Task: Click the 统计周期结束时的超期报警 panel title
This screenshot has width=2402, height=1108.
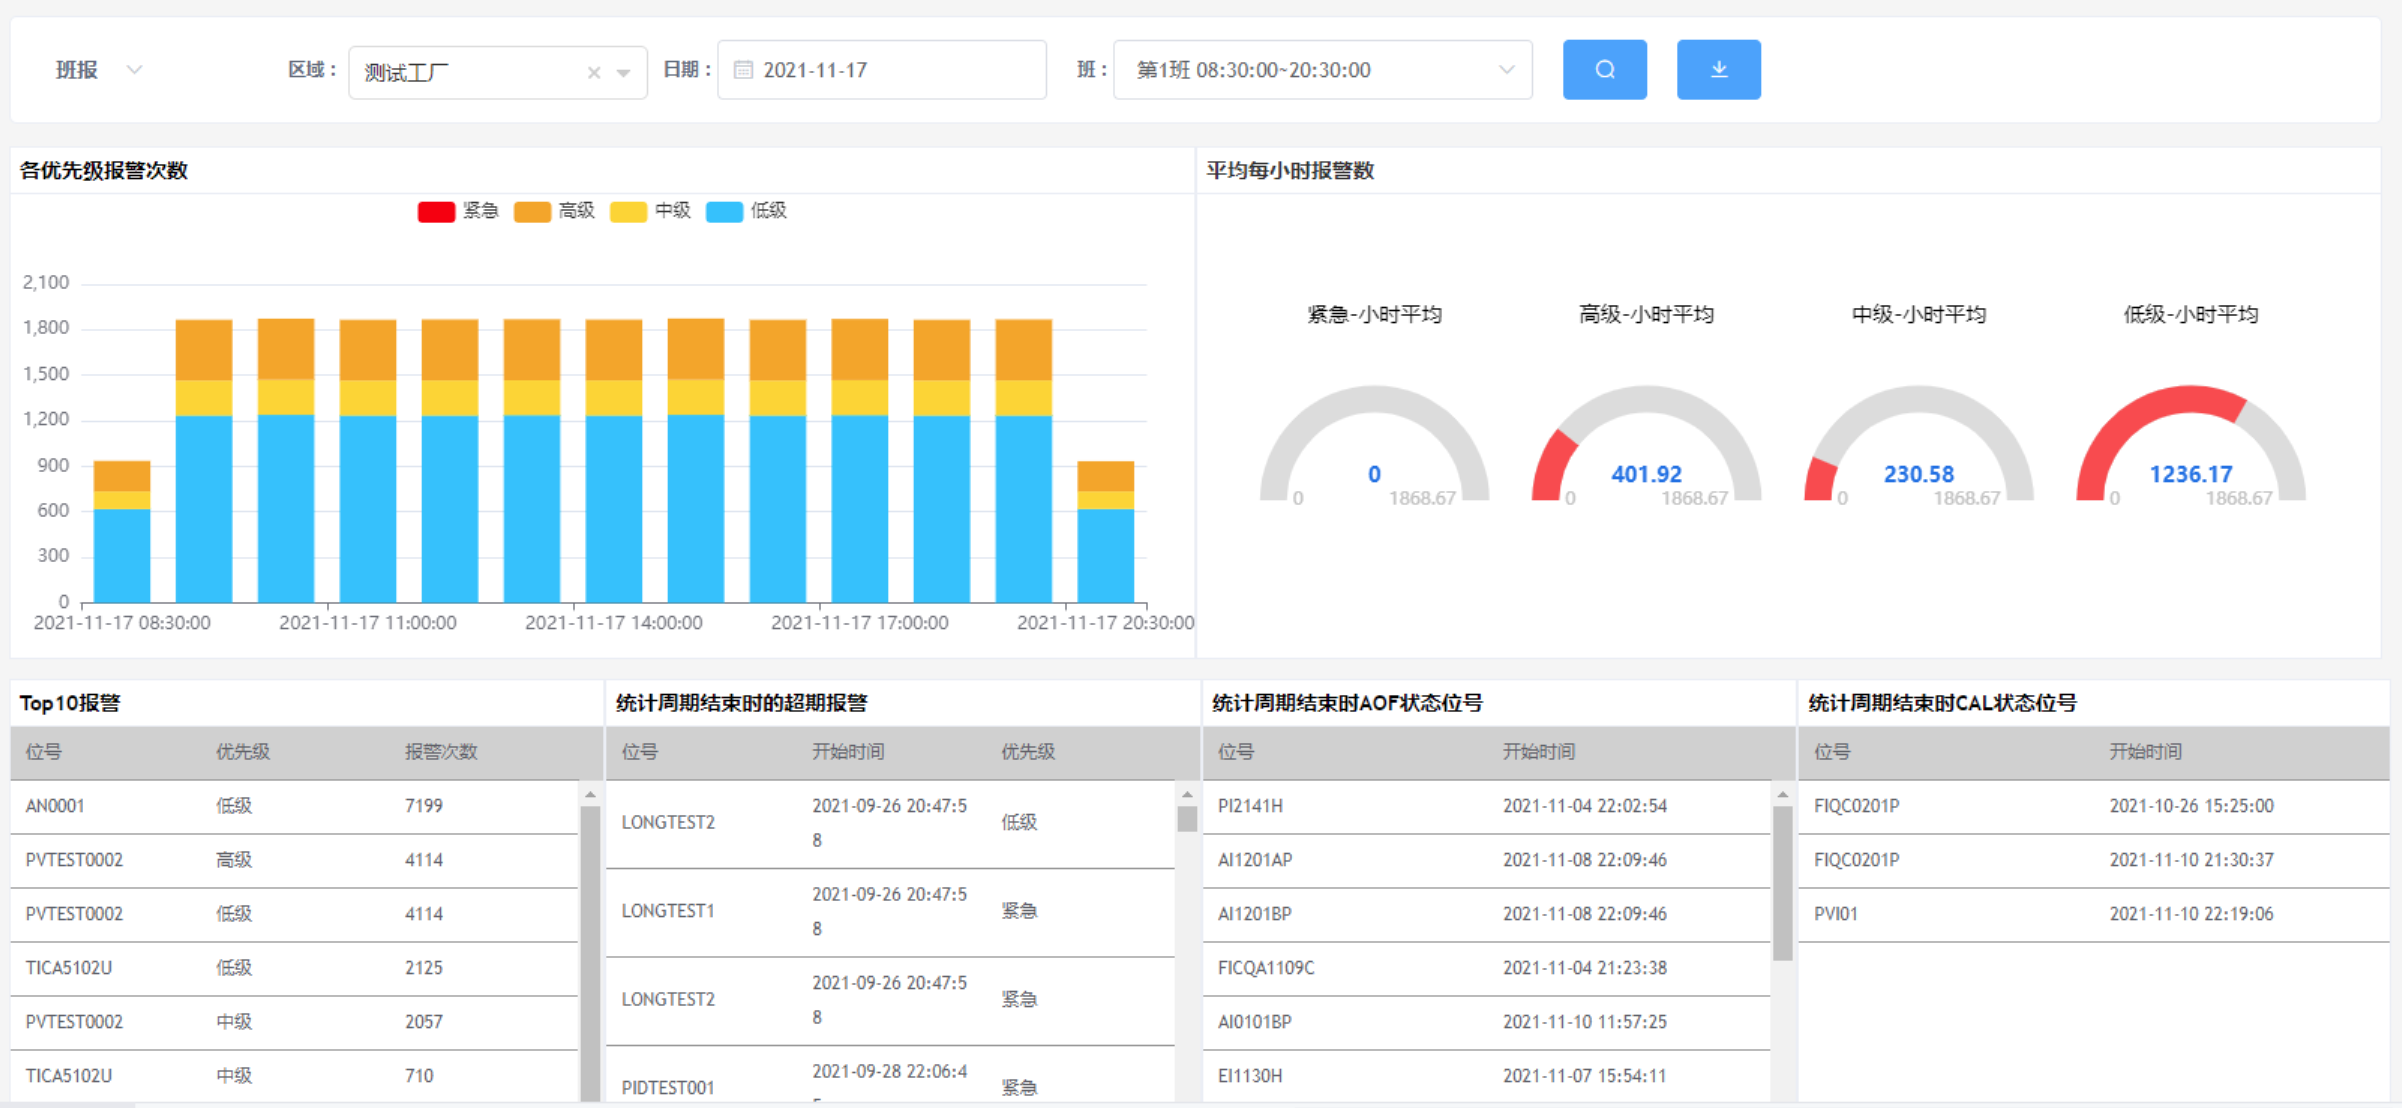Action: tap(742, 704)
